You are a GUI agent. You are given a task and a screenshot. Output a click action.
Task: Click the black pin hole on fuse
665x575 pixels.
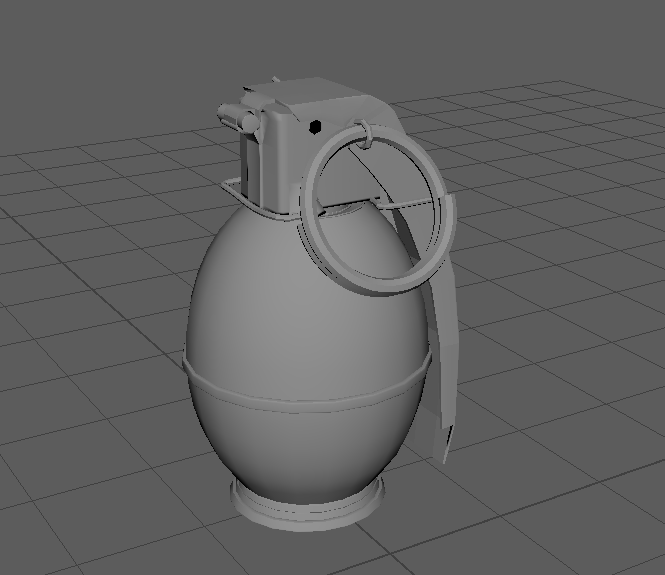[x=315, y=127]
